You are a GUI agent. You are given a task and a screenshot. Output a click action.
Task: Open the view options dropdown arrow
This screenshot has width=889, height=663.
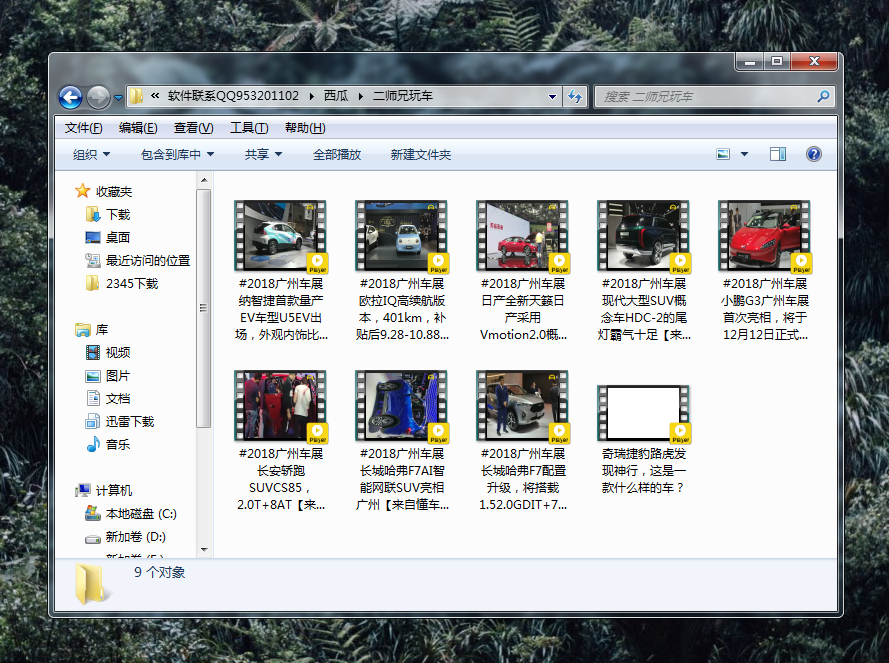click(744, 154)
